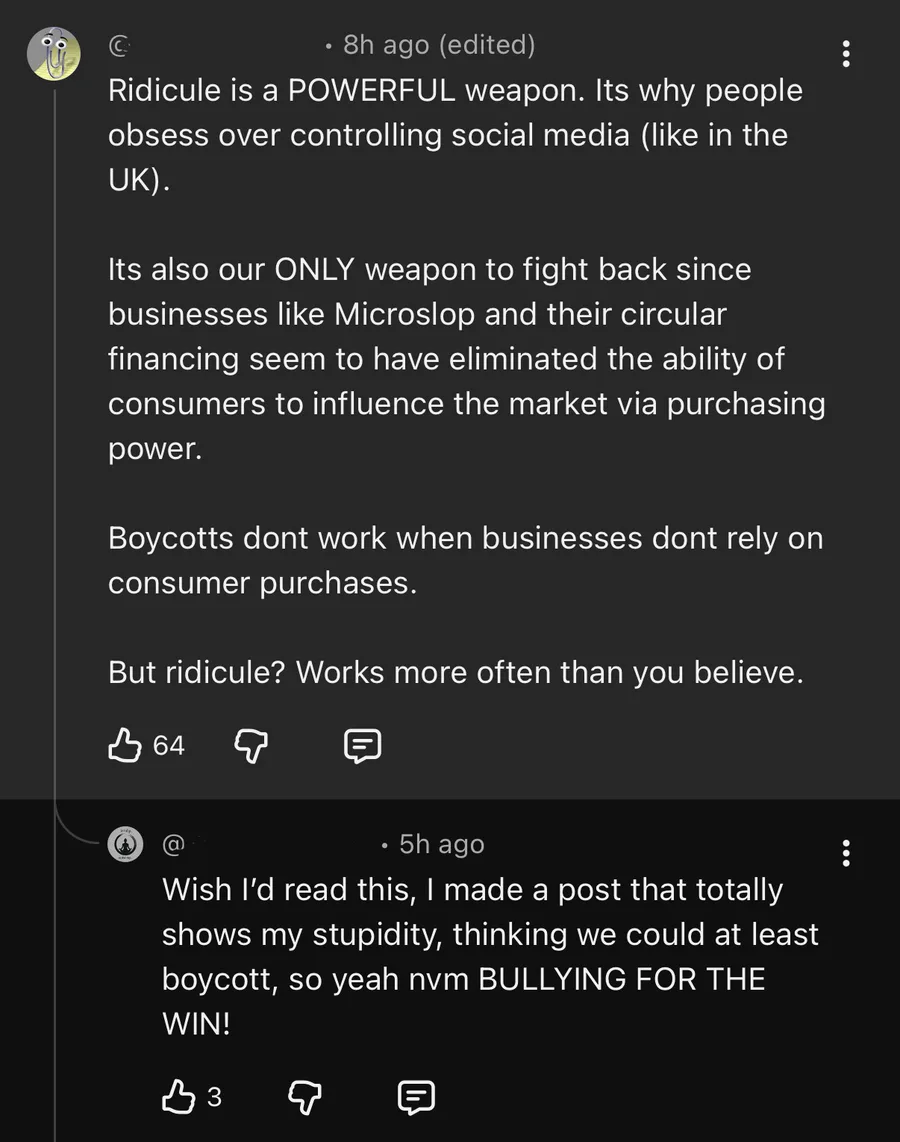
Task: Open the three-dot menu on the 5h ago reply
Action: click(847, 853)
